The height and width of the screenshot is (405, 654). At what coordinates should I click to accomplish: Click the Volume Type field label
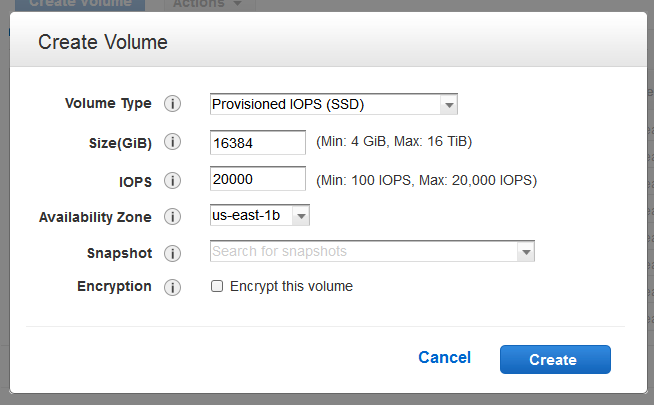coord(108,103)
